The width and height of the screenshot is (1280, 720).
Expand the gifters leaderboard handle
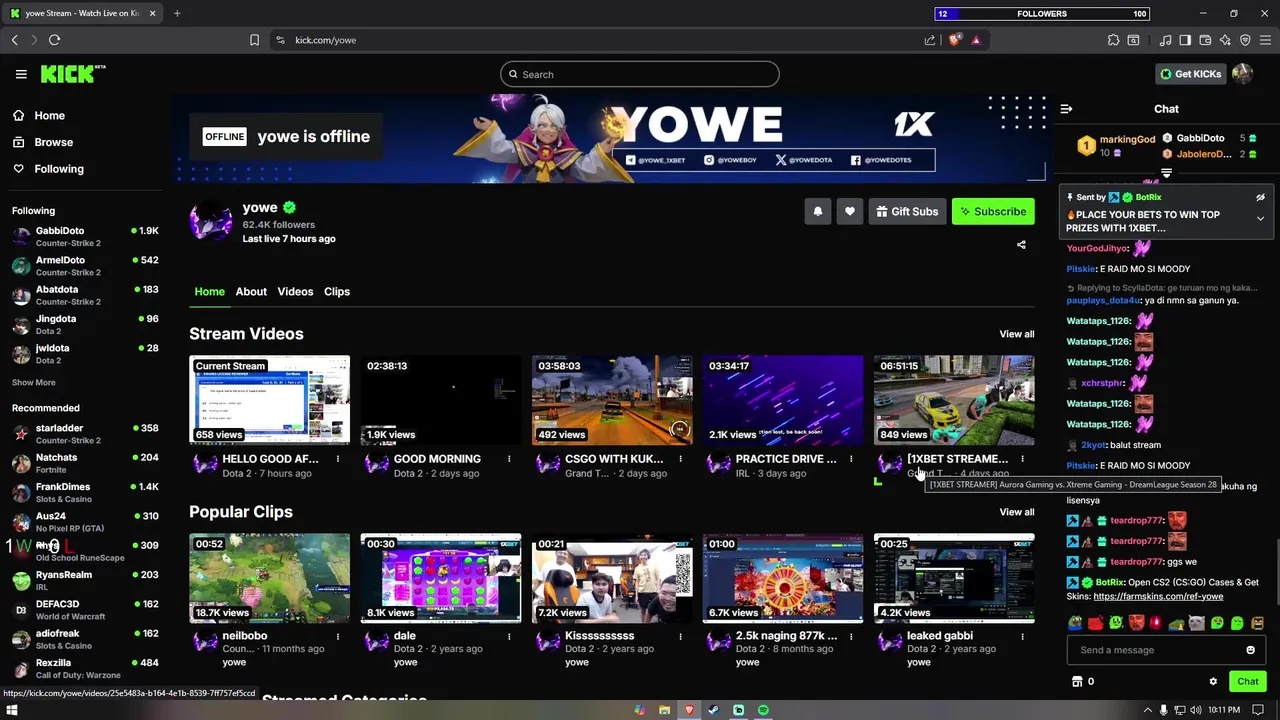[1166, 173]
